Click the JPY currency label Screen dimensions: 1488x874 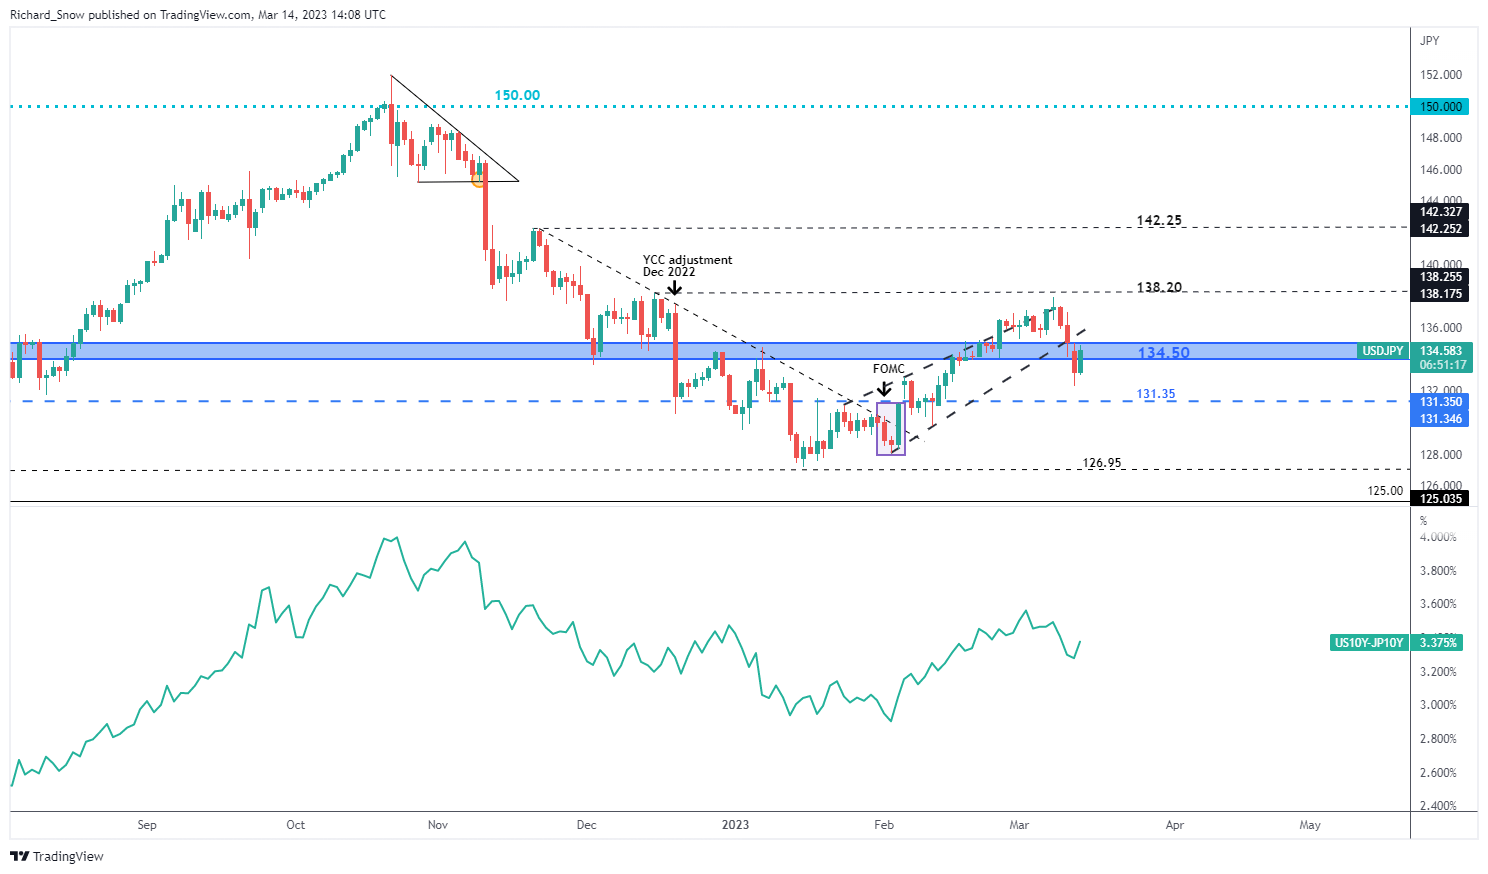pyautogui.click(x=1430, y=41)
